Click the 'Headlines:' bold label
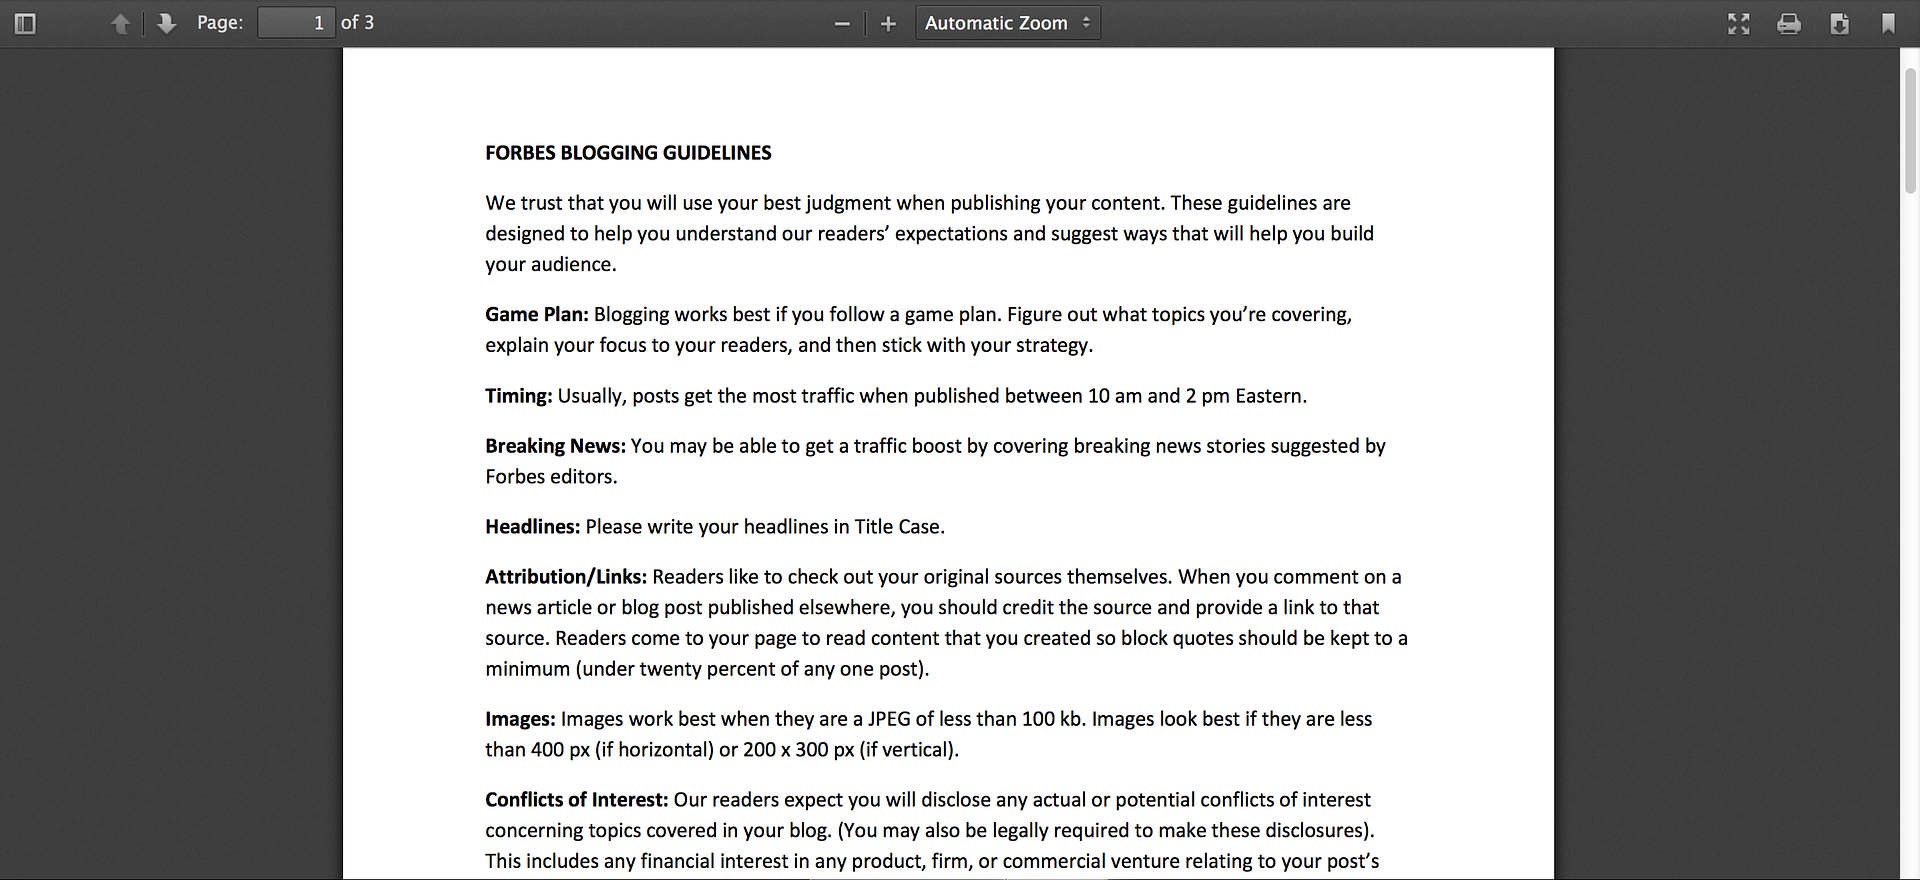The image size is (1920, 880). pyautogui.click(x=533, y=527)
